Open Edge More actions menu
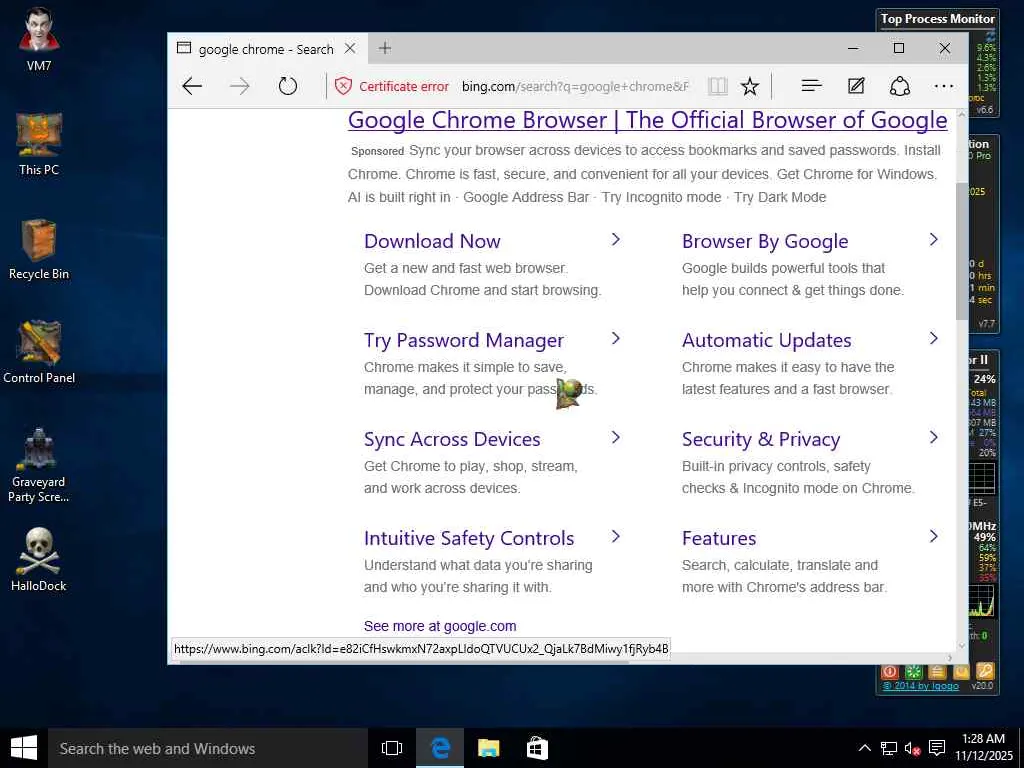 [x=944, y=86]
